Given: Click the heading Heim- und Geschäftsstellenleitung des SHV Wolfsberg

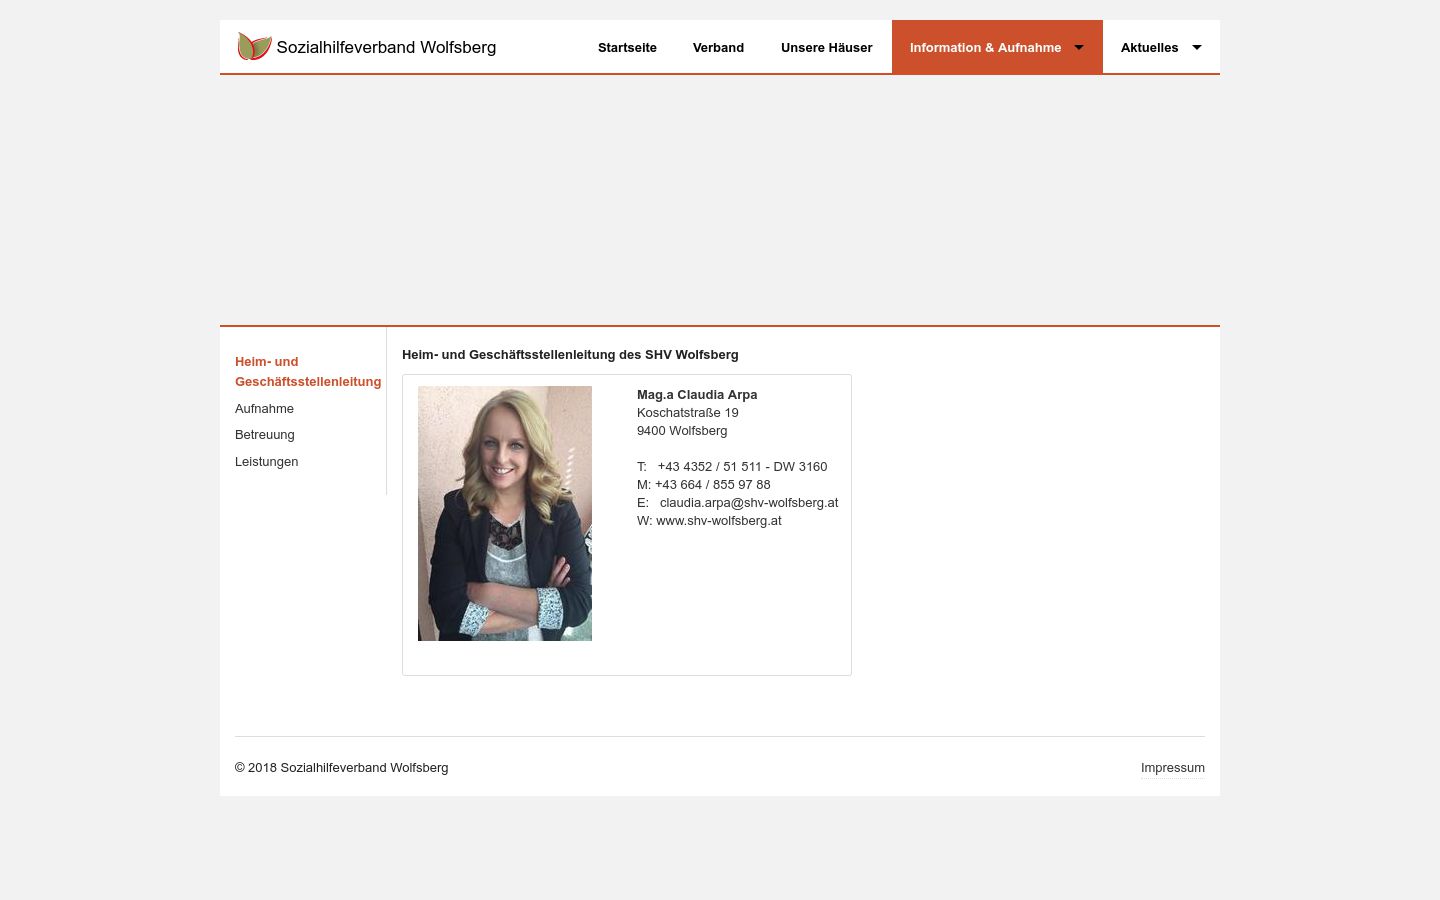Looking at the screenshot, I should (570, 354).
